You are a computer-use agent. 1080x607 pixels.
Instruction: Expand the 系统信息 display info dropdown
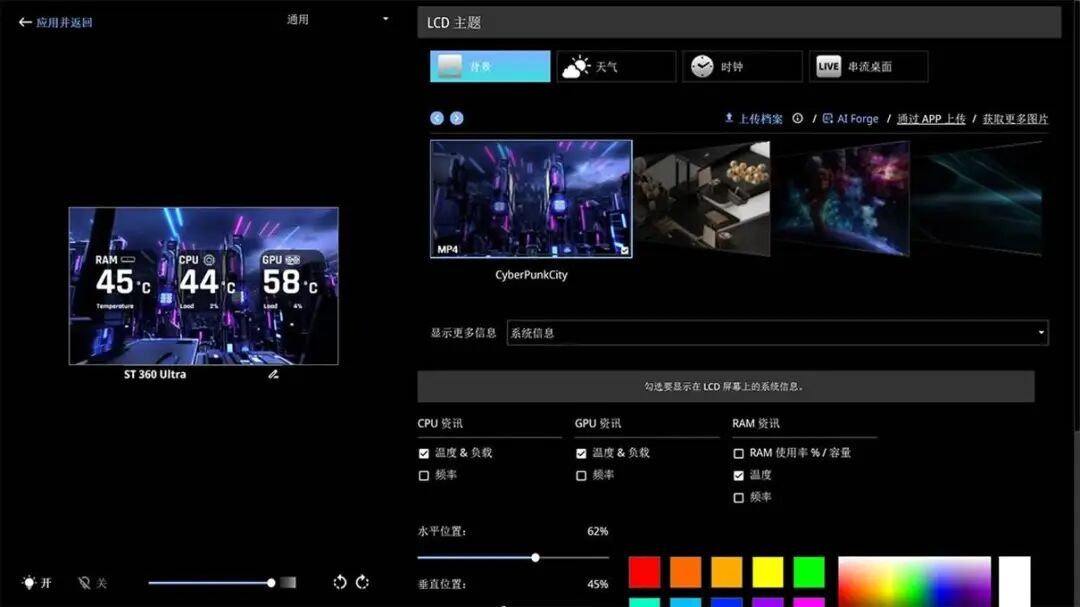coord(778,333)
